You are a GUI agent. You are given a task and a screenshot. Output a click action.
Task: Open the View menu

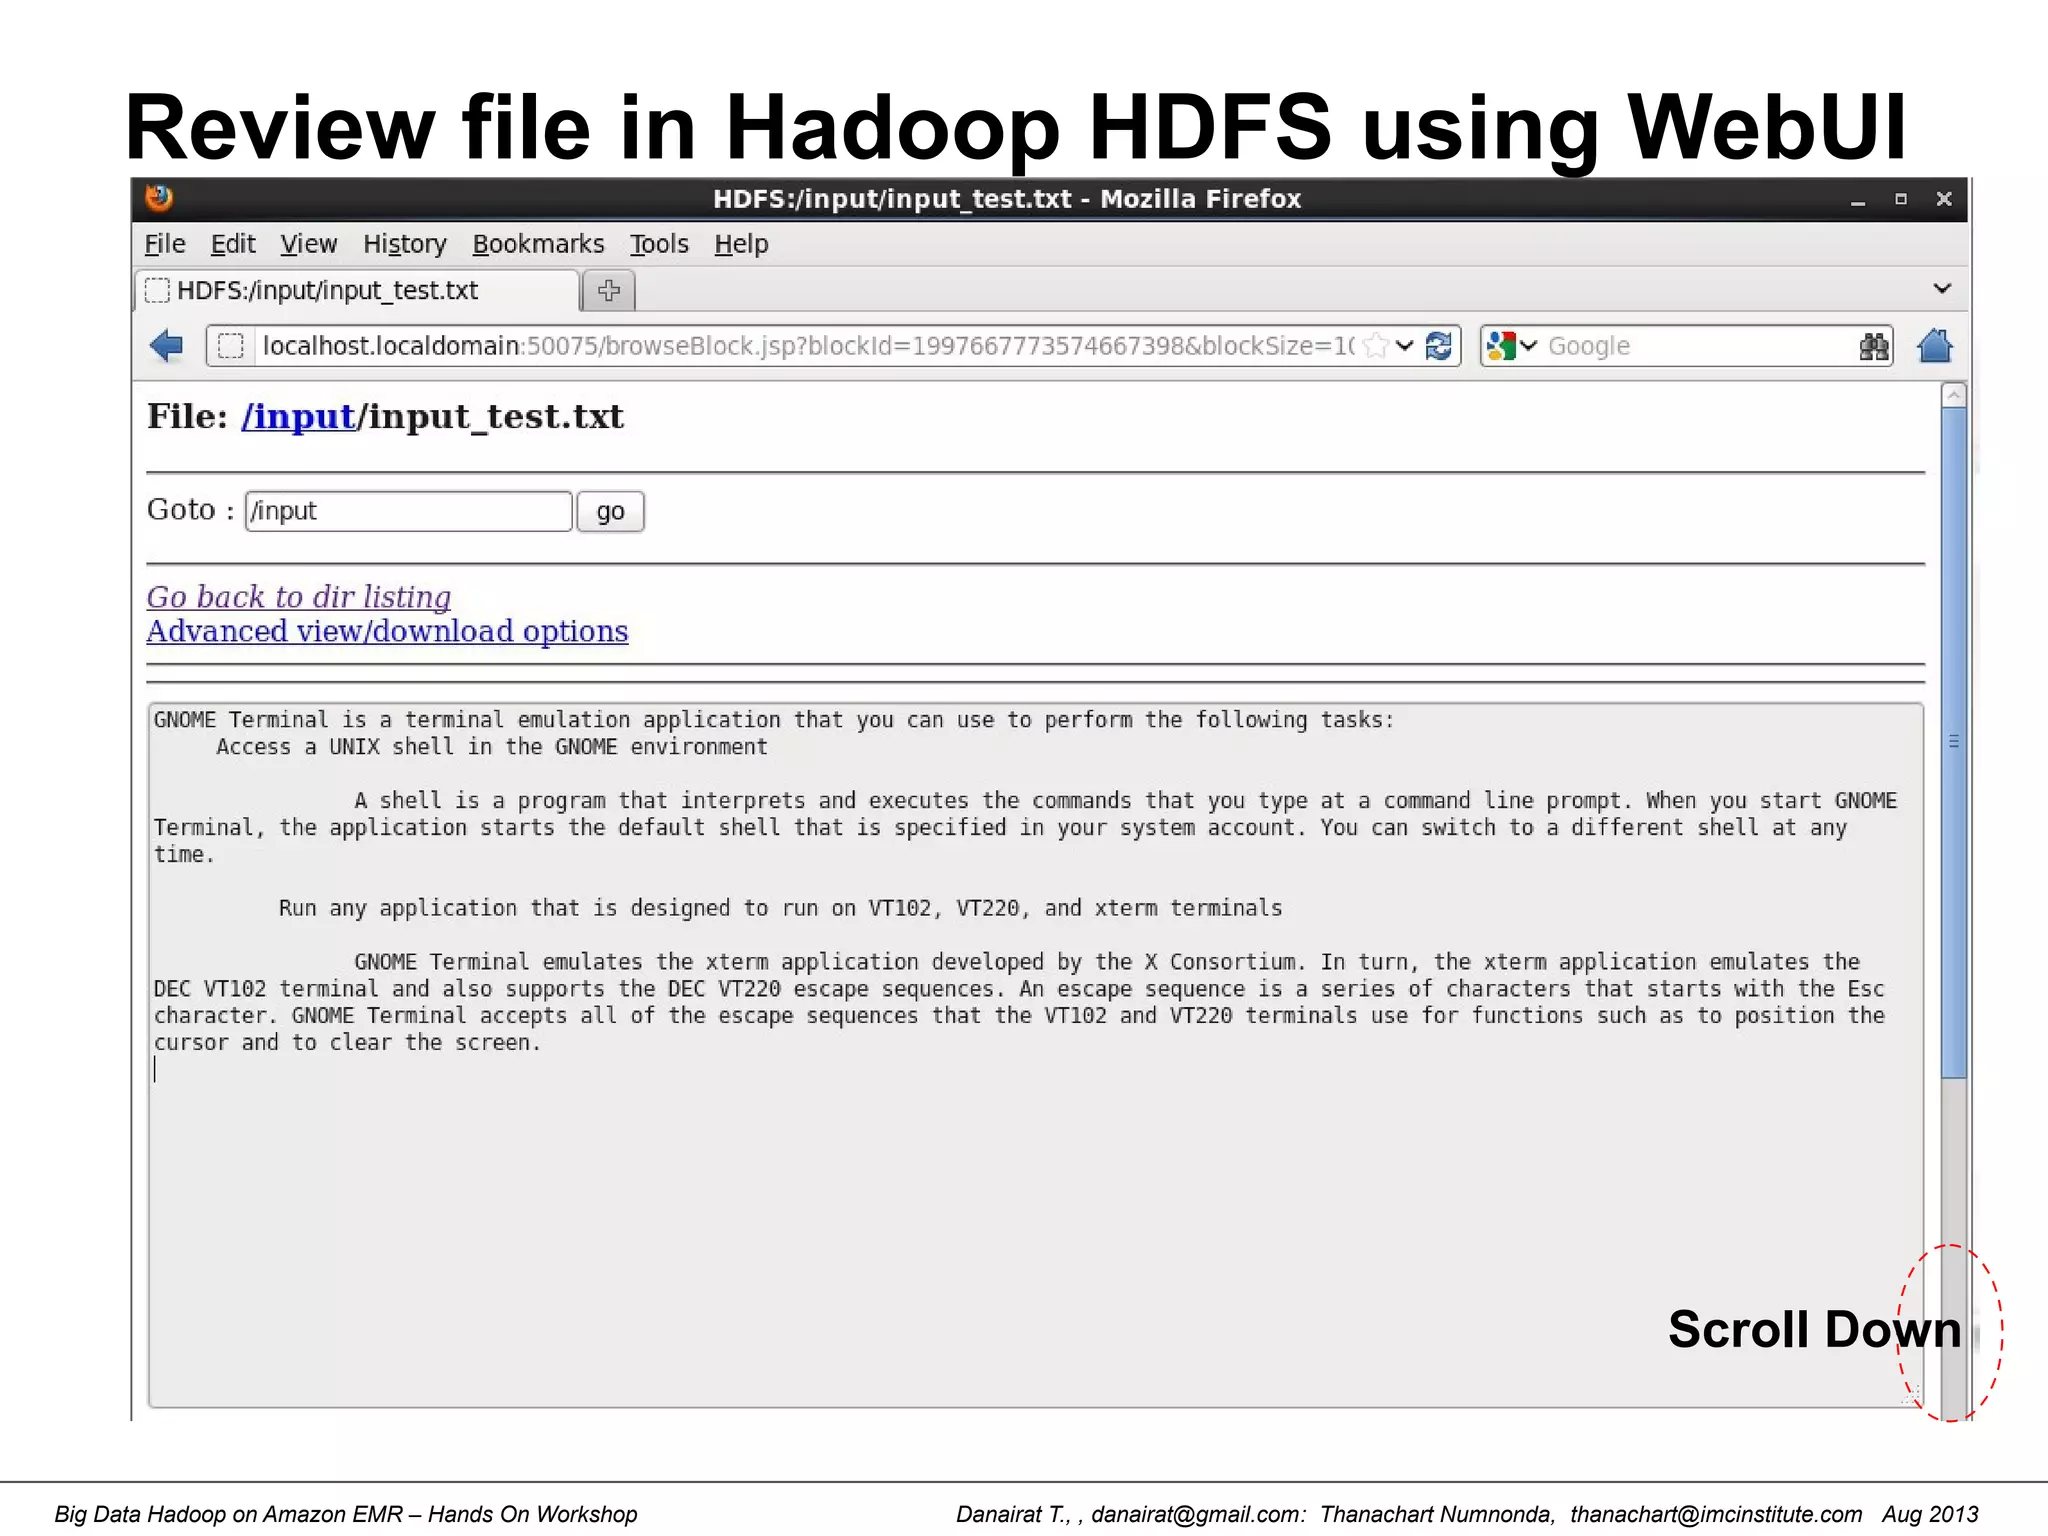[x=308, y=244]
